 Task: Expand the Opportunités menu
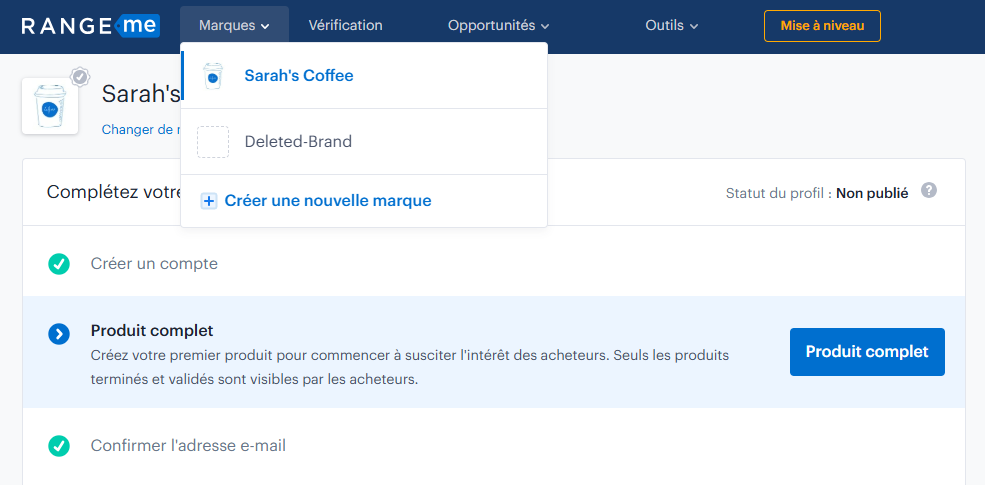498,26
